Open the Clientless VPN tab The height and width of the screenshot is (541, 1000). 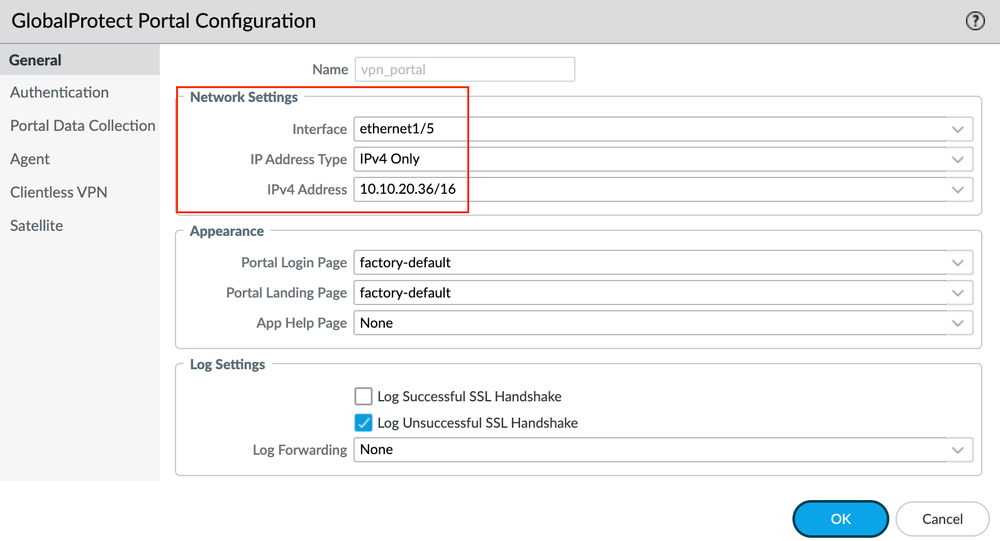58,192
